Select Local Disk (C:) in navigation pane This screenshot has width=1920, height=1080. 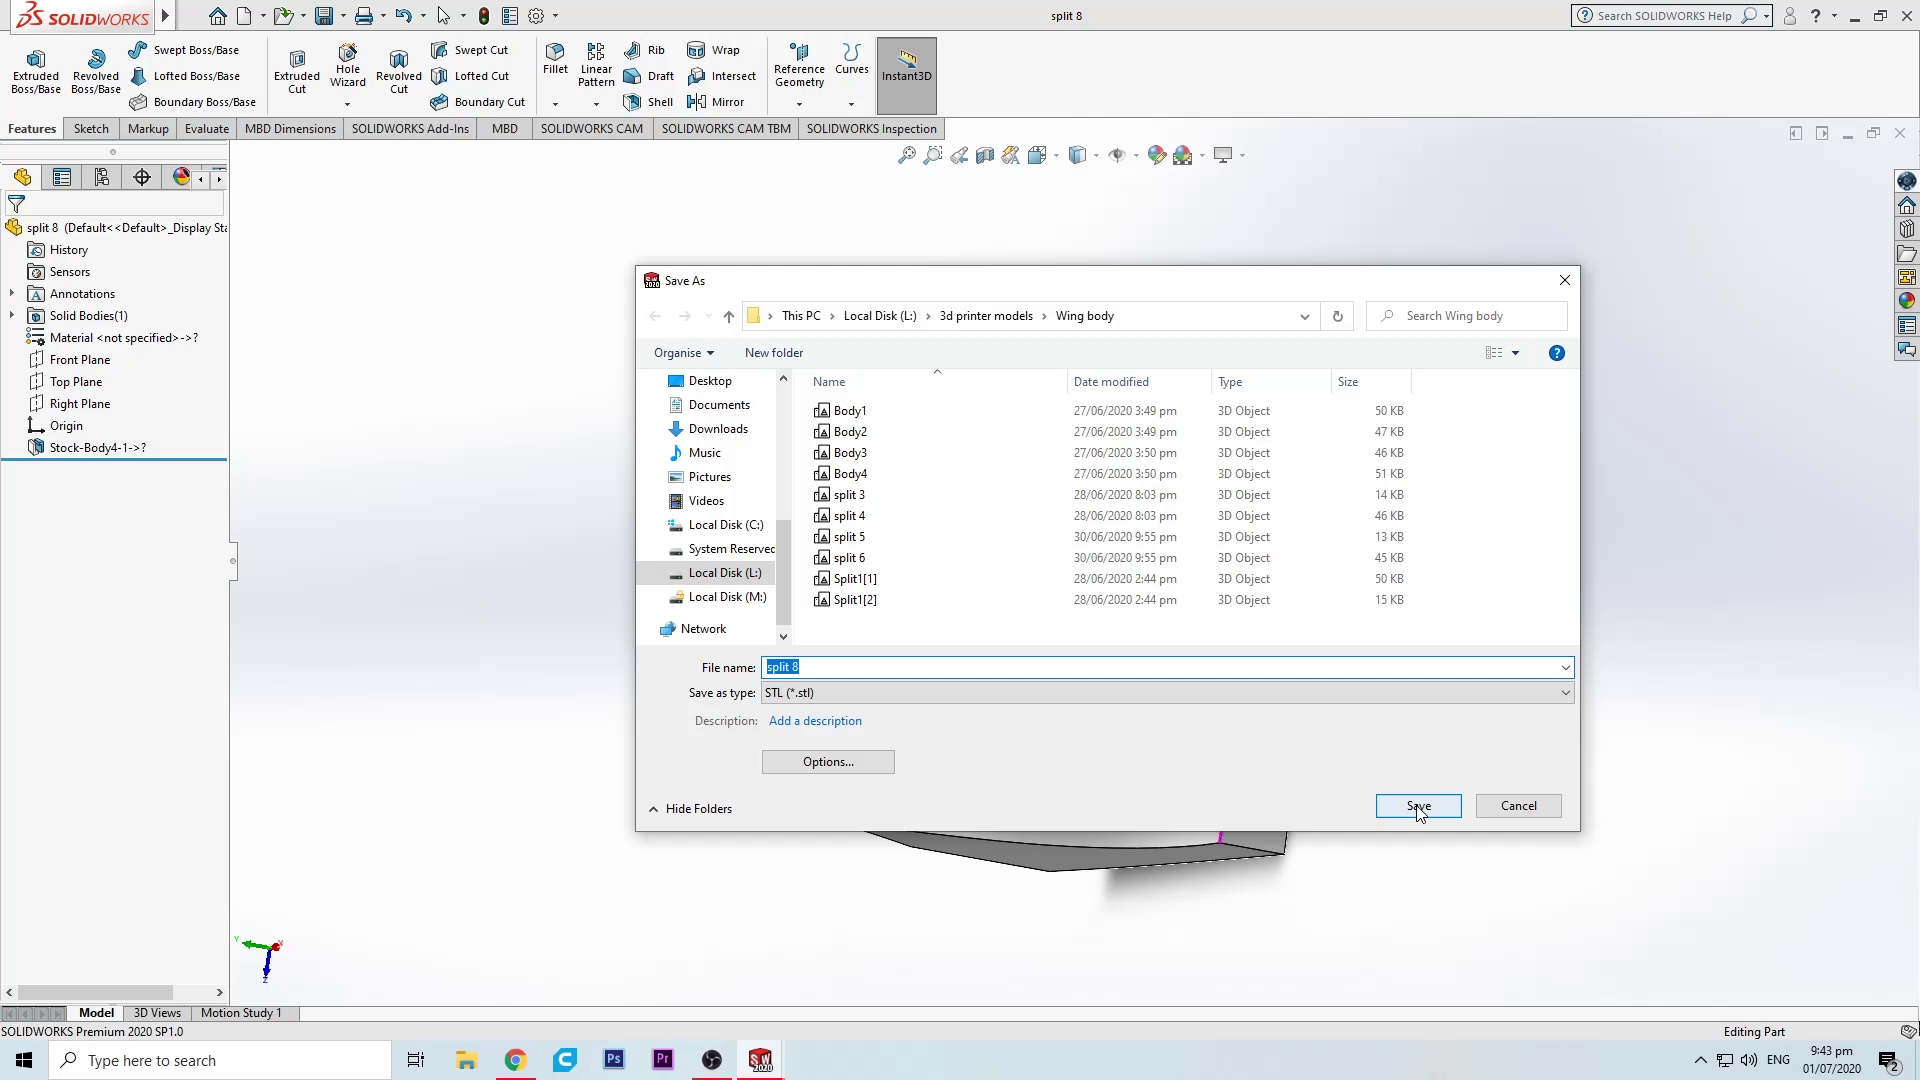pos(714,525)
